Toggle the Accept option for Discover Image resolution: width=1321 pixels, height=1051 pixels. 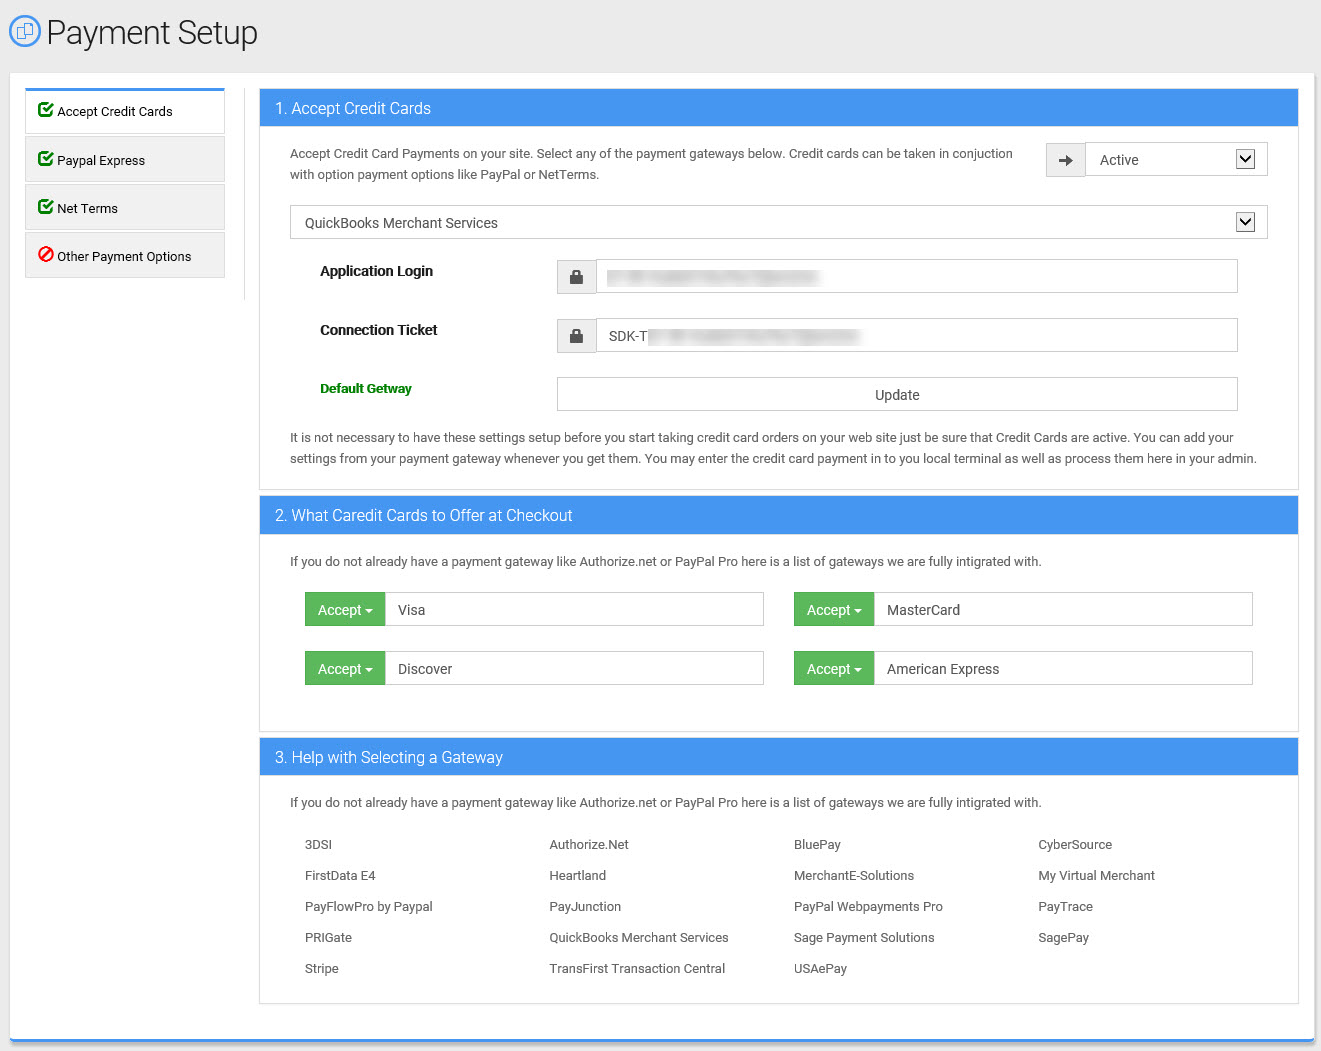(345, 669)
